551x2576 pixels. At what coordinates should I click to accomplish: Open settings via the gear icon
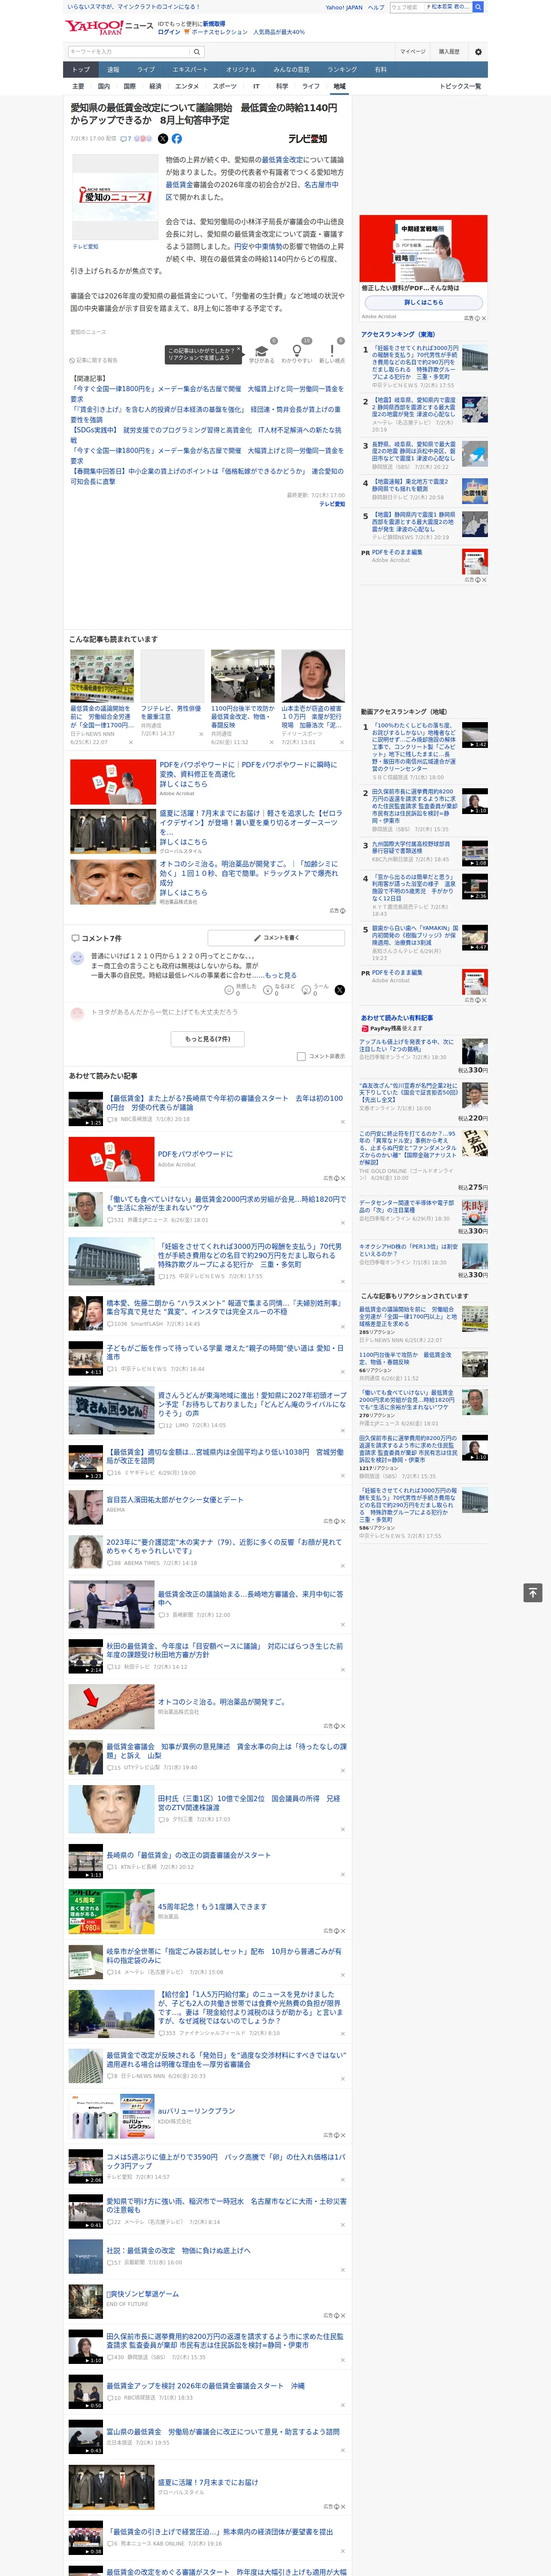click(478, 52)
